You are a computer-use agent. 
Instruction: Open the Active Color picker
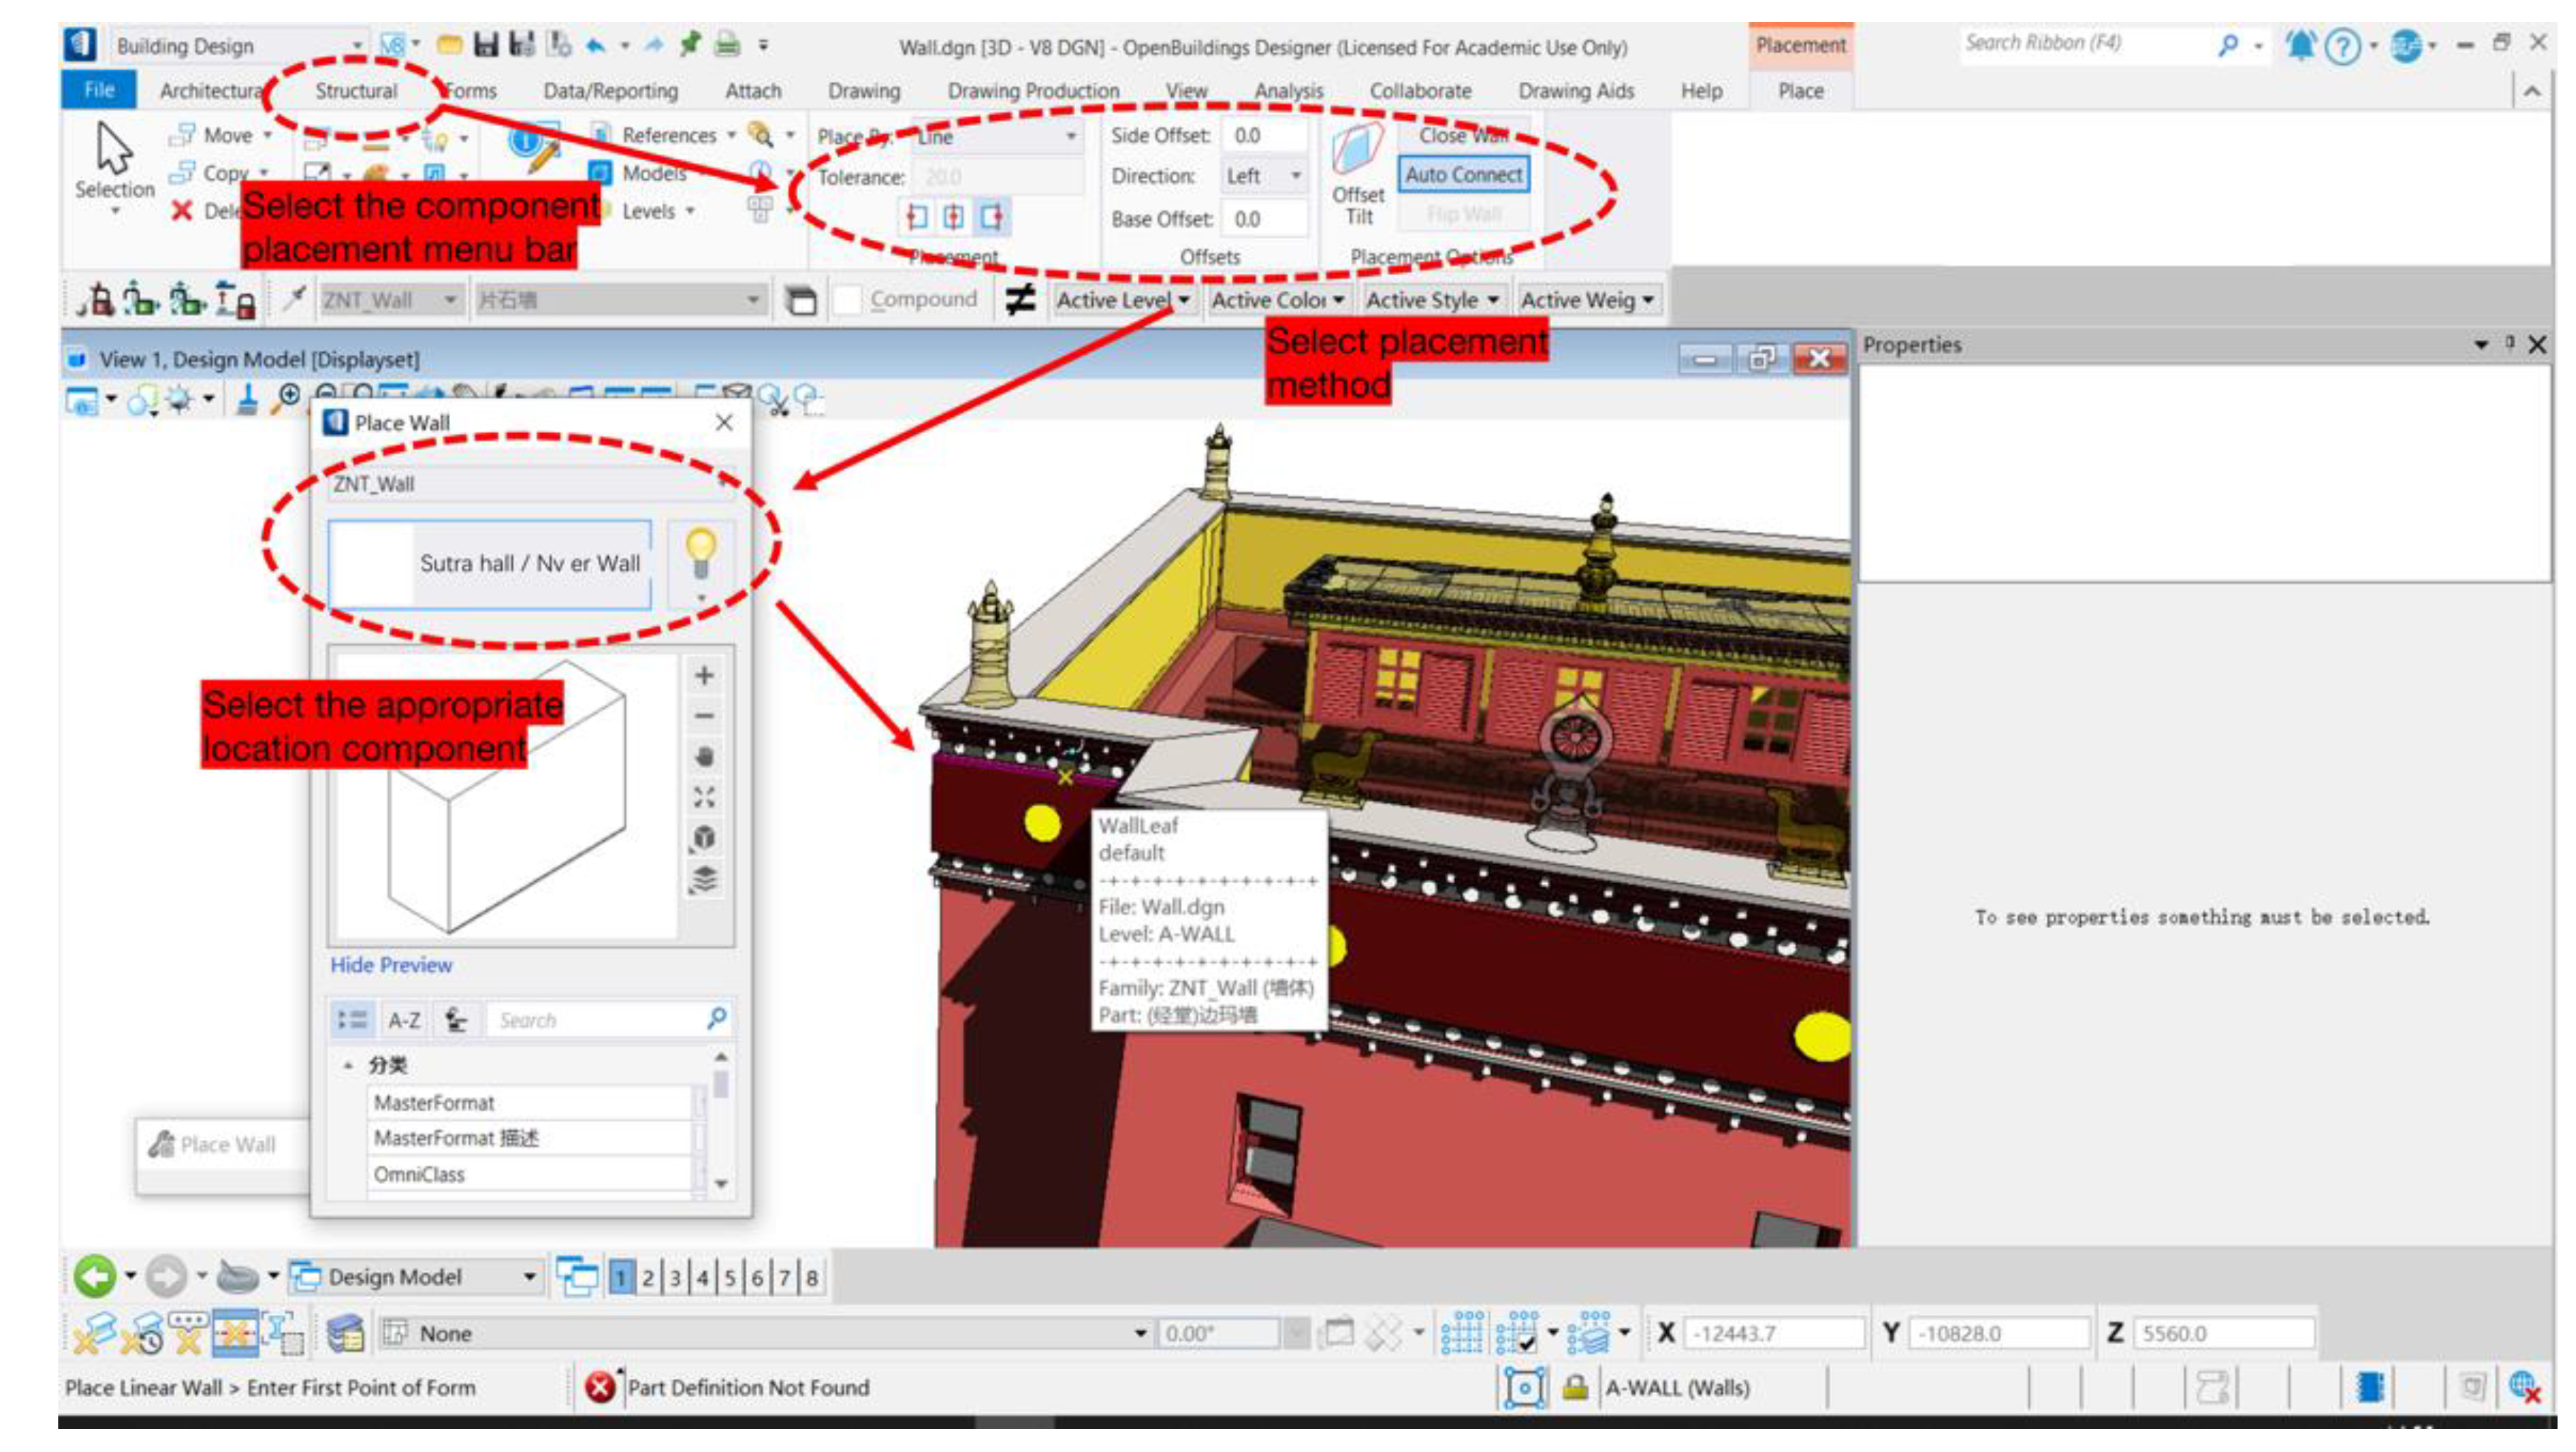click(x=1277, y=299)
